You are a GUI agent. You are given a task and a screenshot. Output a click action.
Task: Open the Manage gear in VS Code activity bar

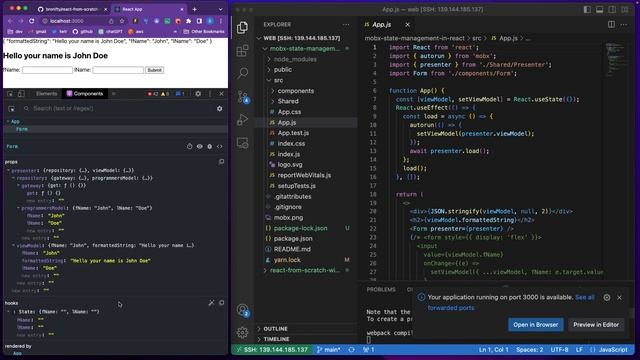pyautogui.click(x=242, y=333)
